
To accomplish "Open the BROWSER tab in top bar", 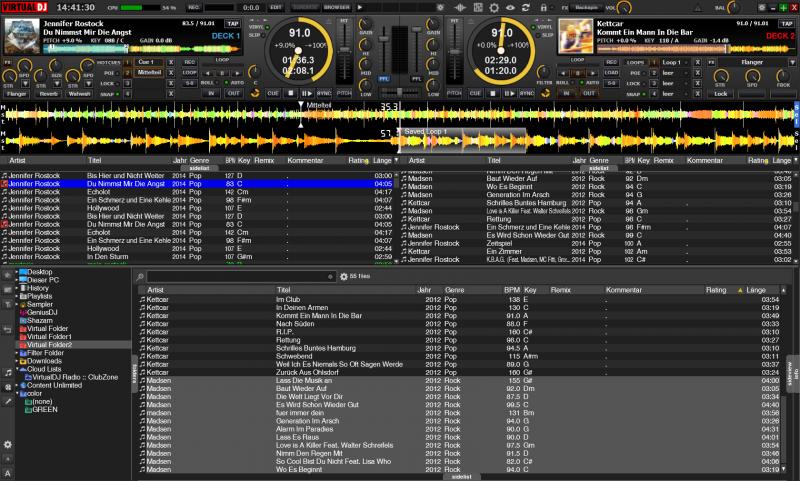I will (x=337, y=8).
